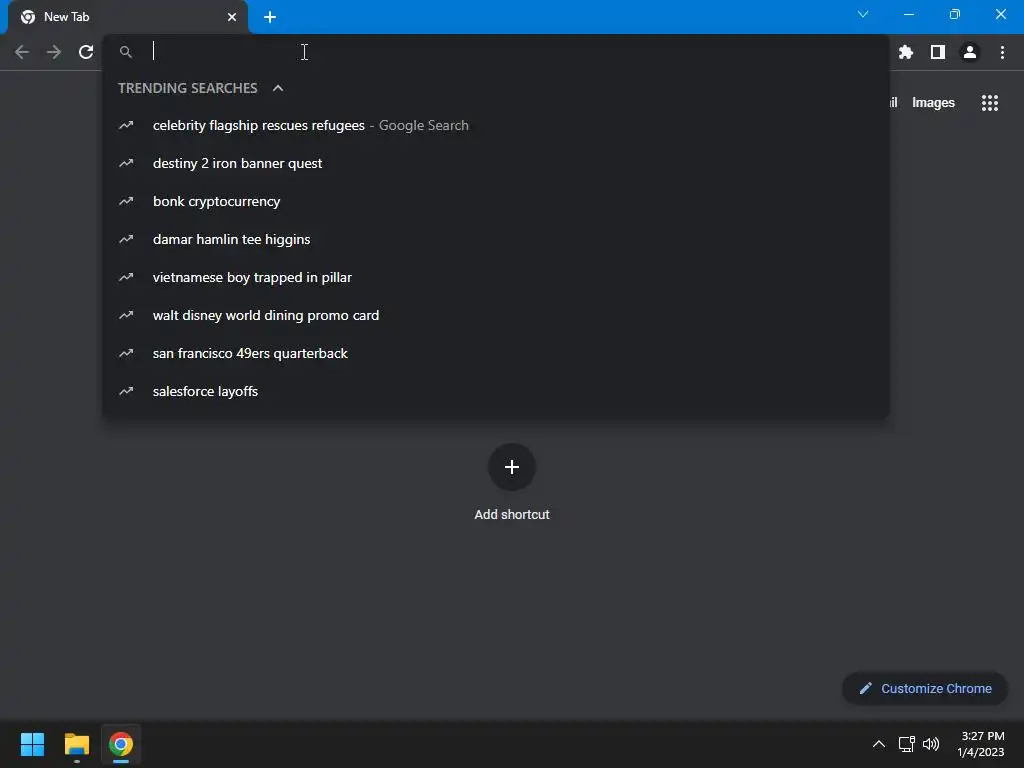The image size is (1024, 768).
Task: Open the network status tray icon
Action: click(906, 744)
